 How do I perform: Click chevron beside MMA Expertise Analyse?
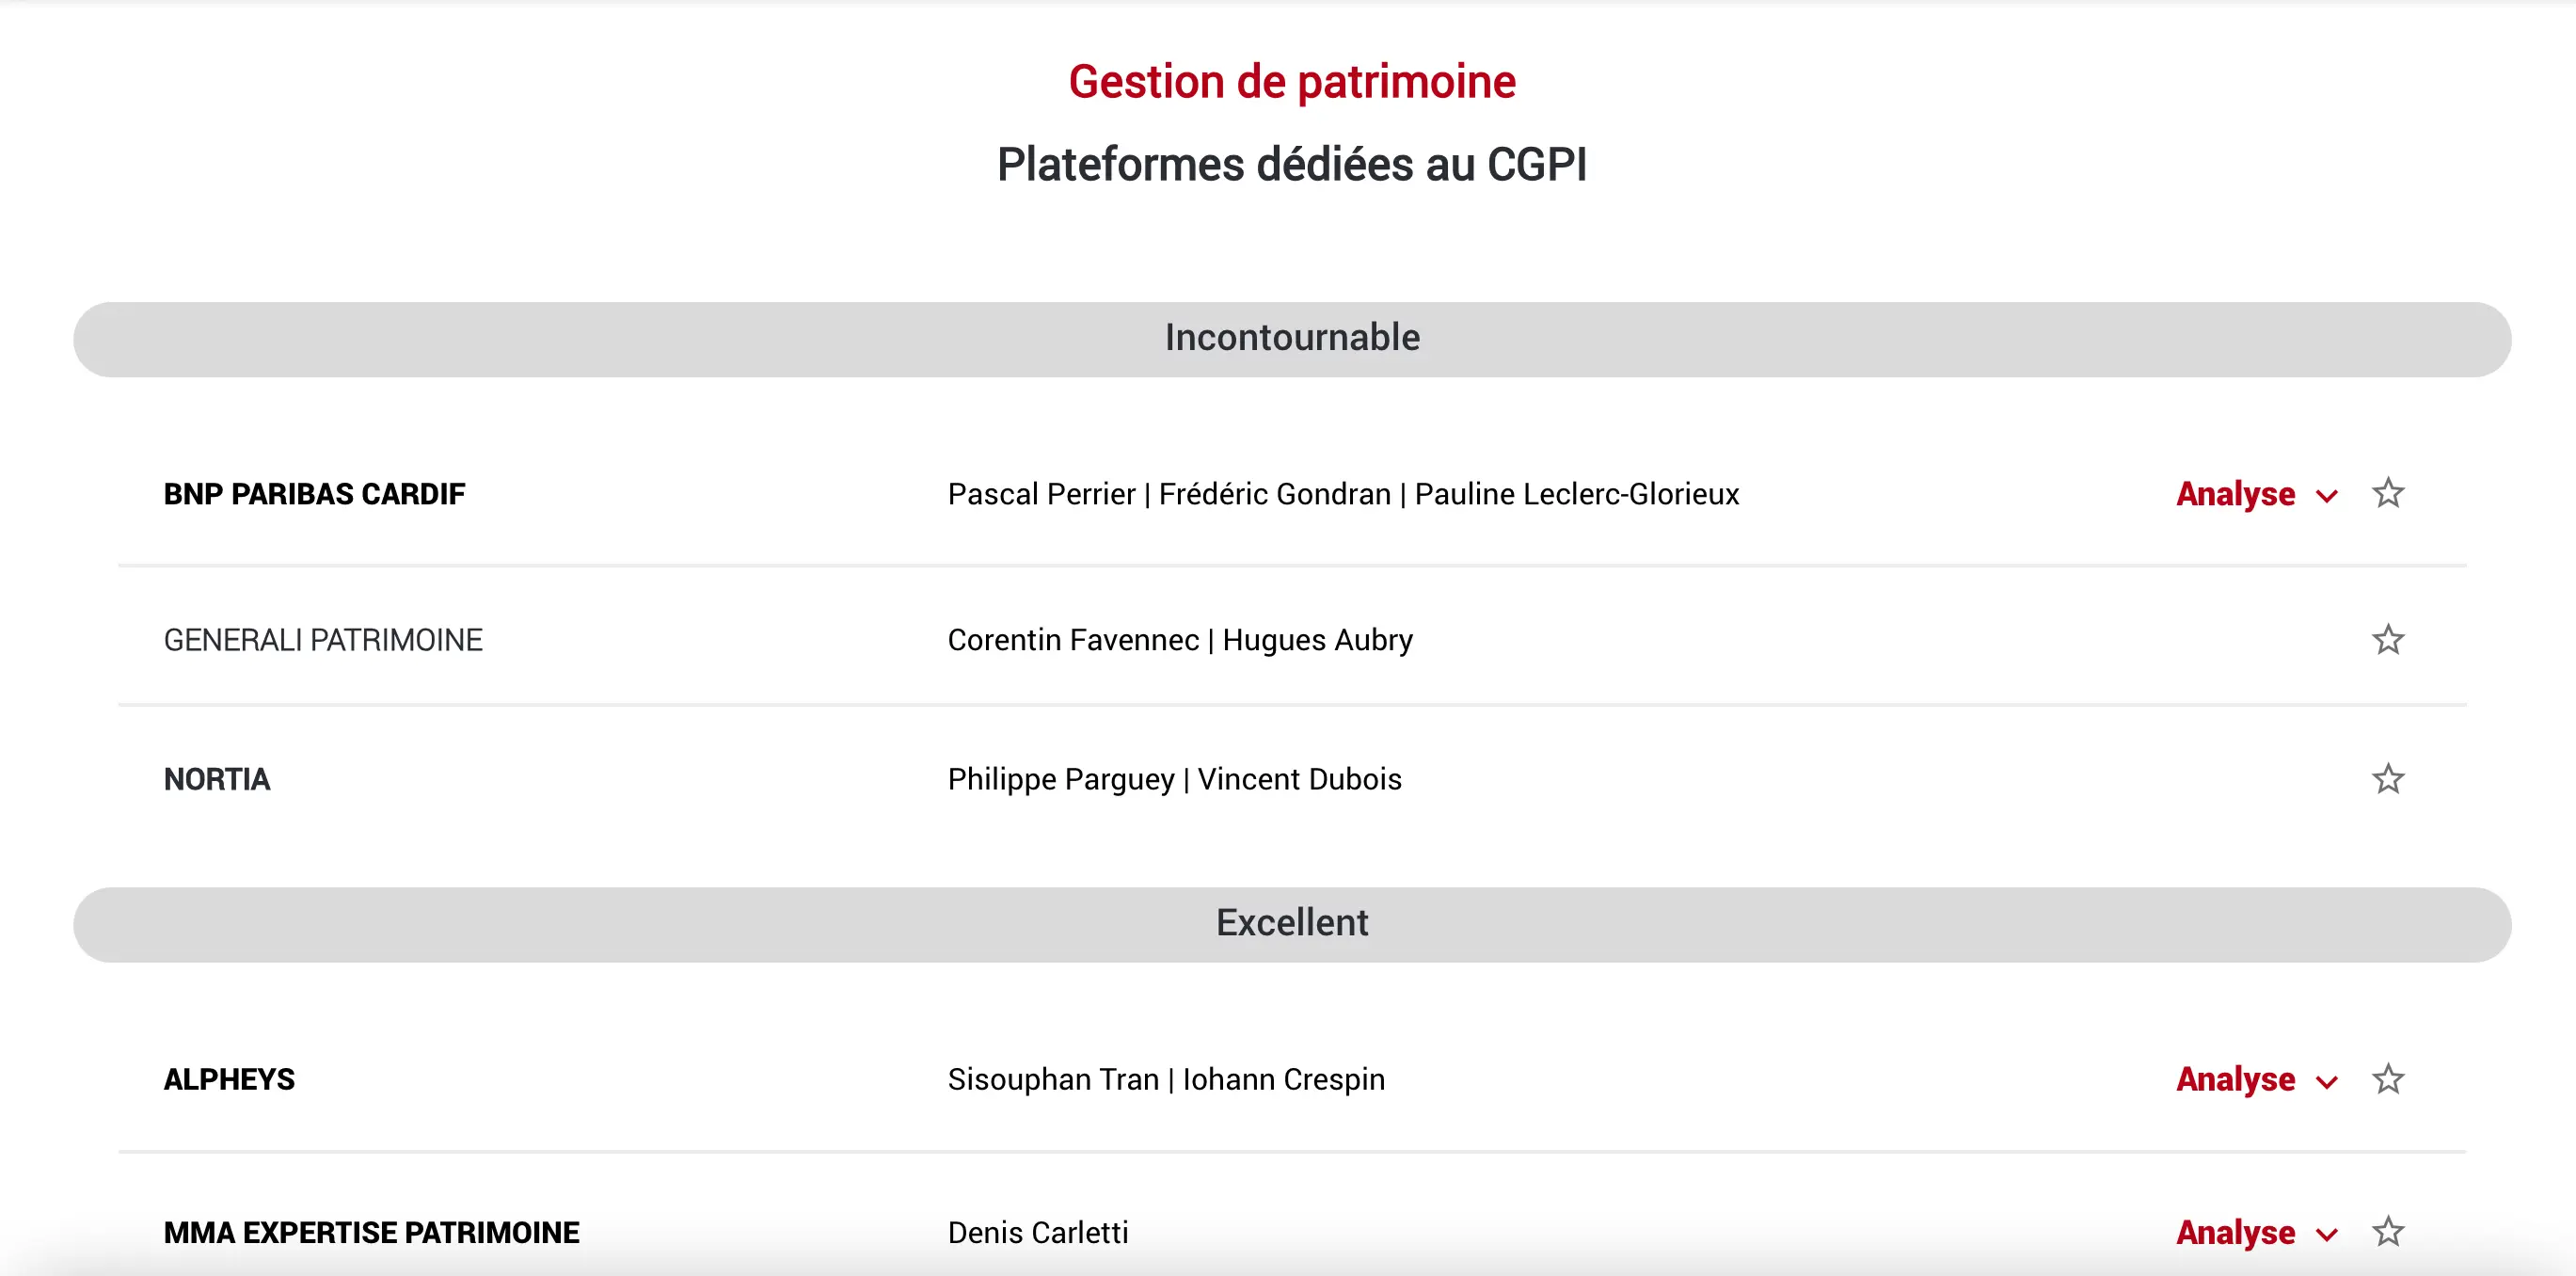(2327, 1235)
